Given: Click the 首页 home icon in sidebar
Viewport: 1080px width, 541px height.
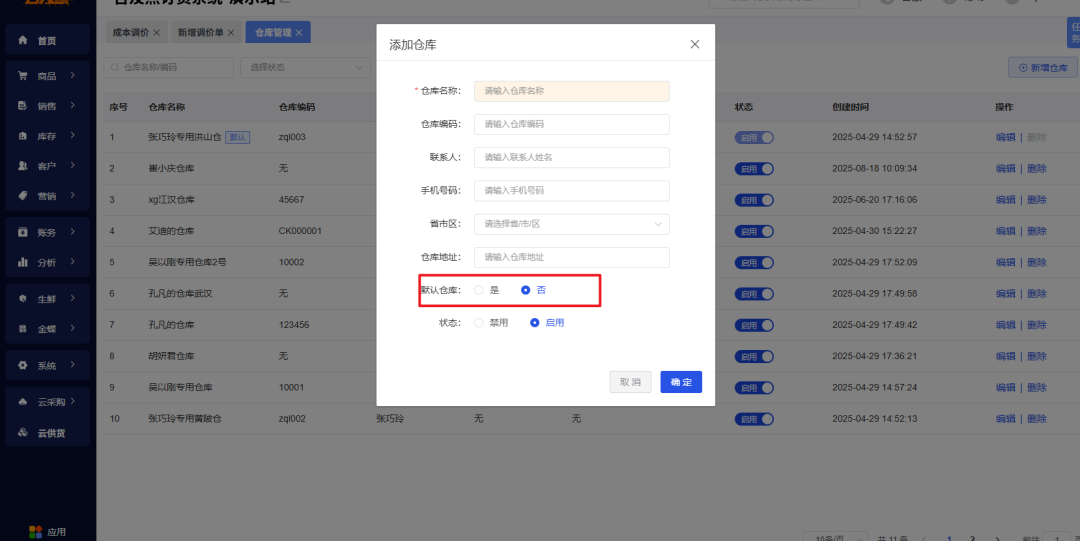Looking at the screenshot, I should pos(23,41).
